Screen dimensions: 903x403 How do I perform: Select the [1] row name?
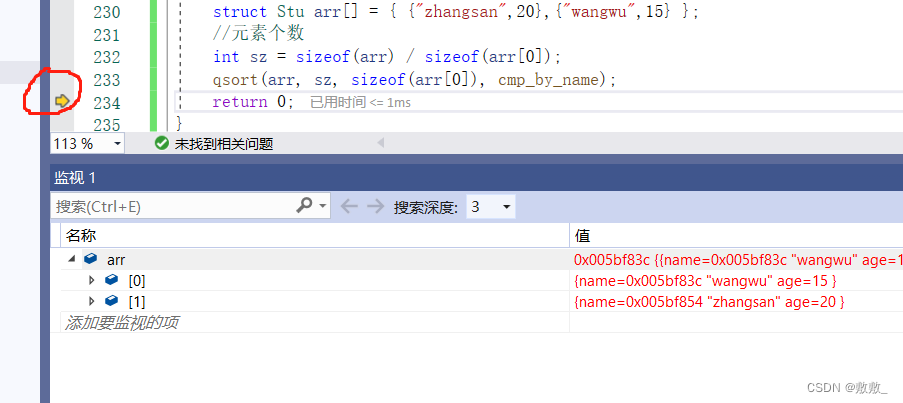coord(136,302)
